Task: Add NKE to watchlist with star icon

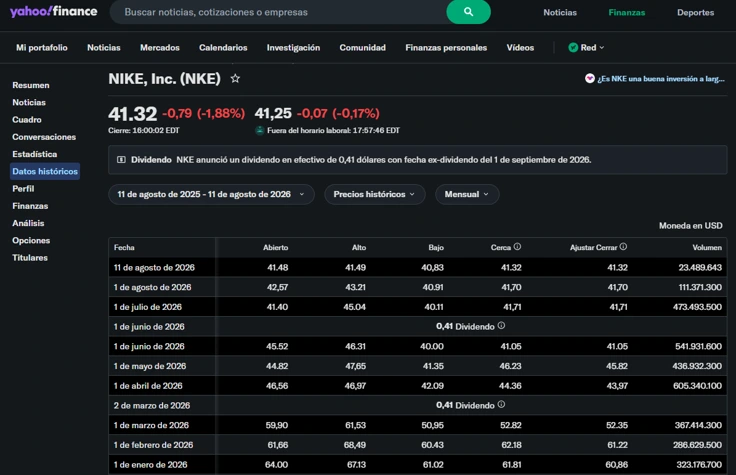Action: [235, 78]
